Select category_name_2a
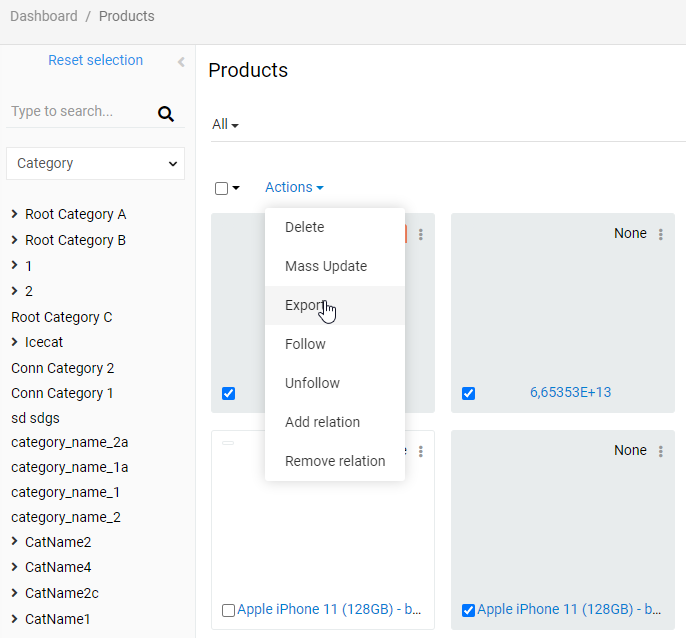This screenshot has height=638, width=686. 70,442
